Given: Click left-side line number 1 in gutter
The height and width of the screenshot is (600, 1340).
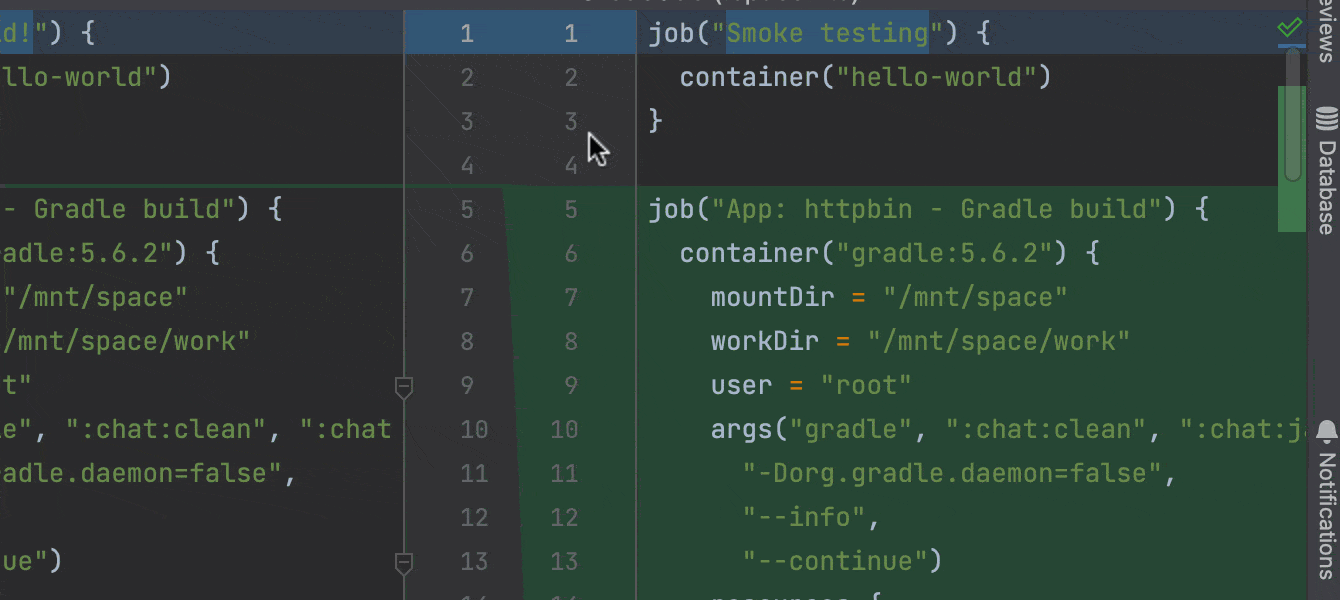Looking at the screenshot, I should [x=467, y=34].
